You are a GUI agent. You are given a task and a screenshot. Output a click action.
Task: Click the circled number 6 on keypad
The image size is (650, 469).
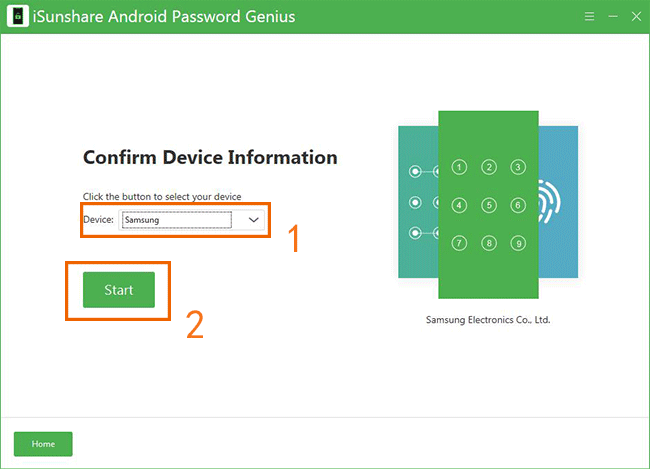click(x=518, y=206)
